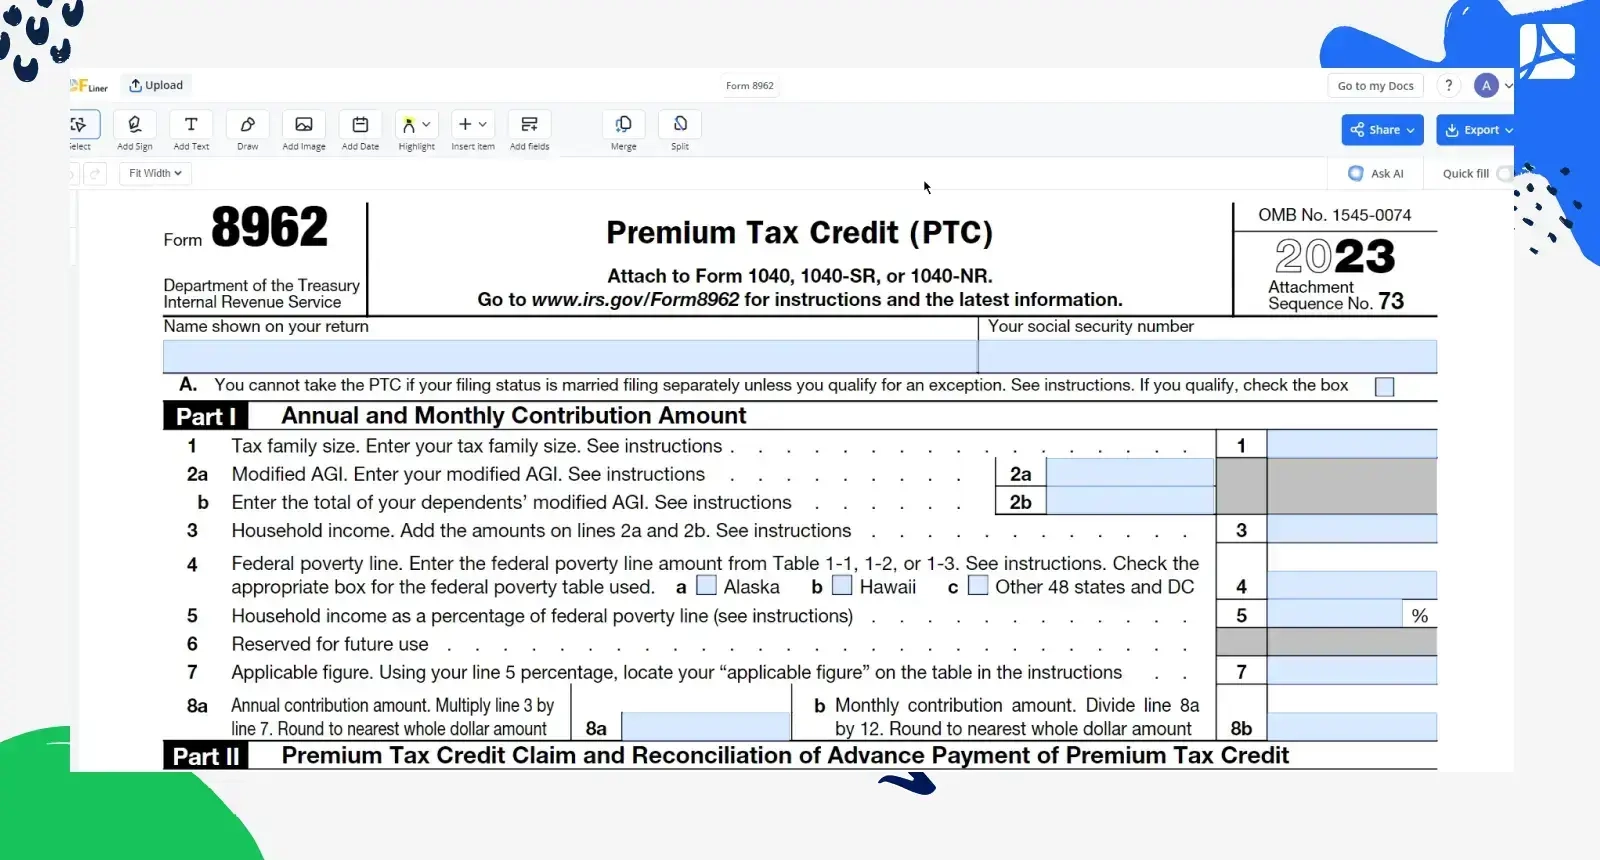This screenshot has width=1600, height=860.
Task: Pick the Add Text tool
Action: click(x=191, y=131)
